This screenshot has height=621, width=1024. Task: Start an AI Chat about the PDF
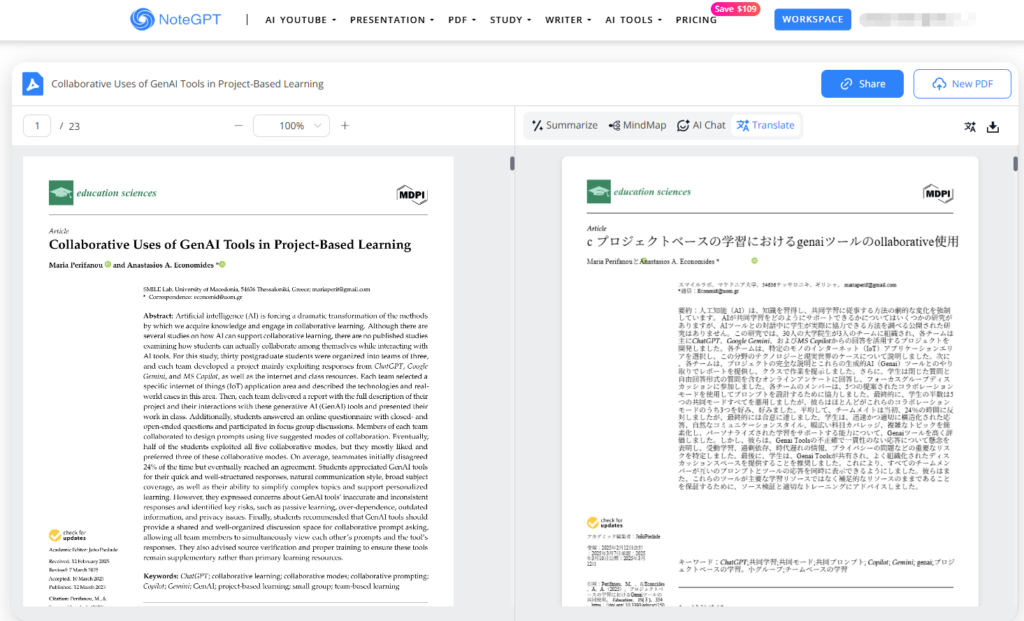click(701, 125)
